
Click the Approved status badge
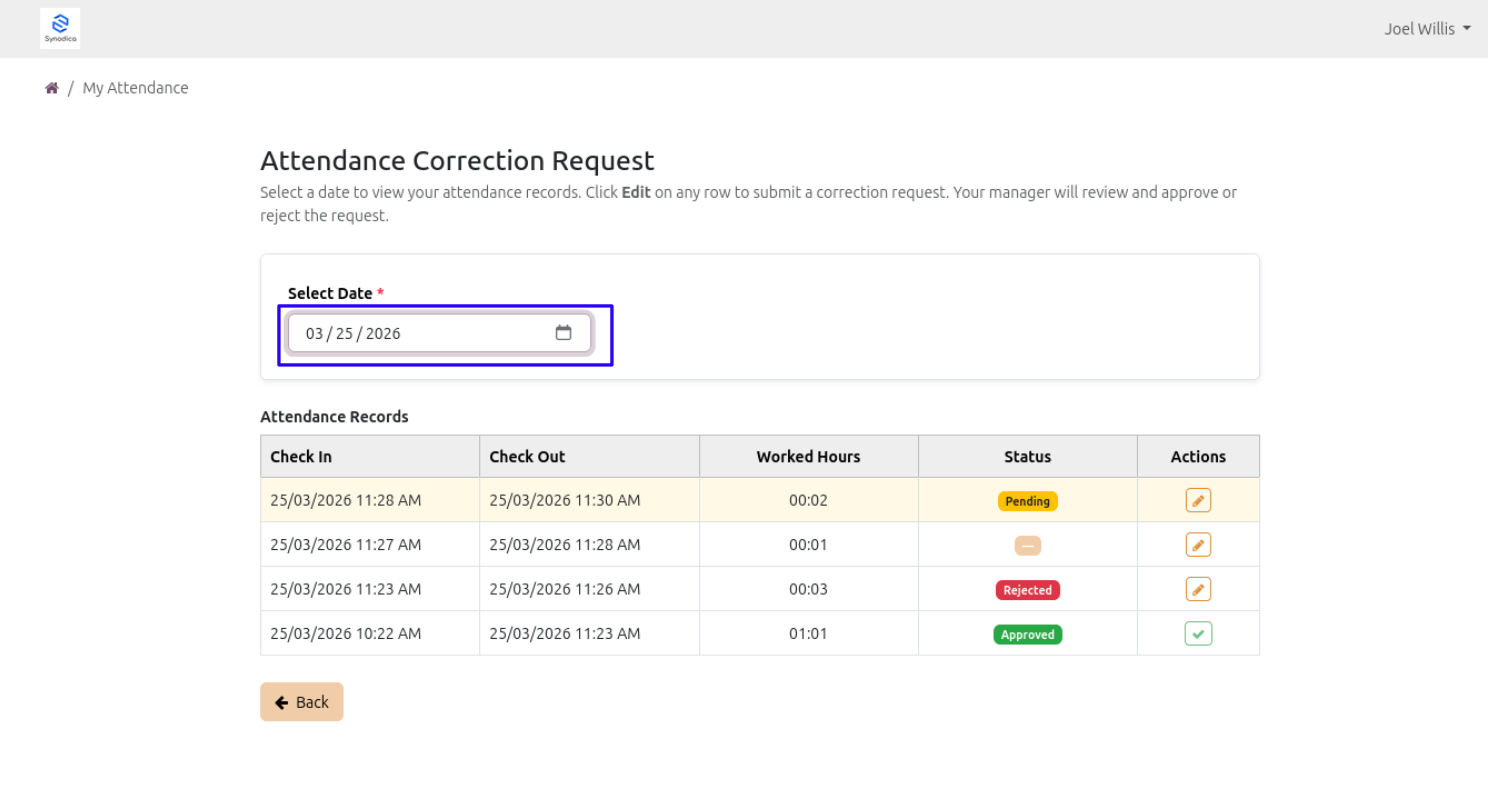coord(1027,635)
